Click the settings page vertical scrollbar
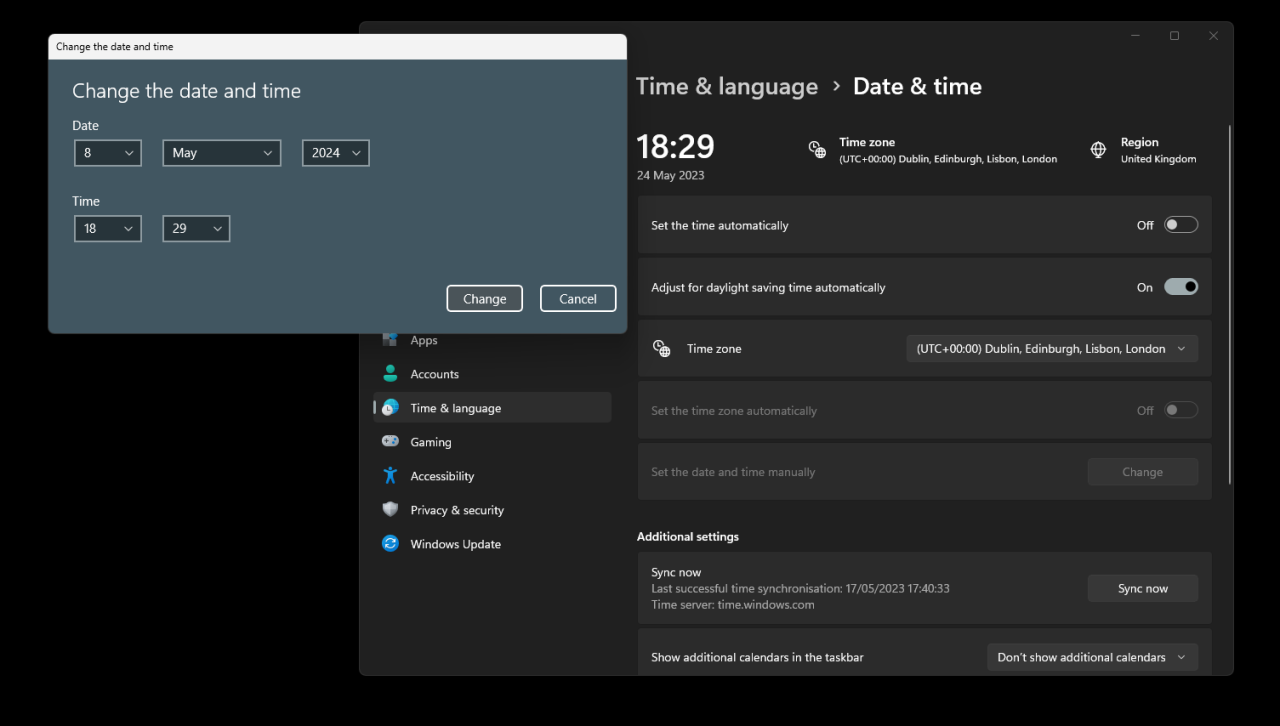 tap(1229, 300)
